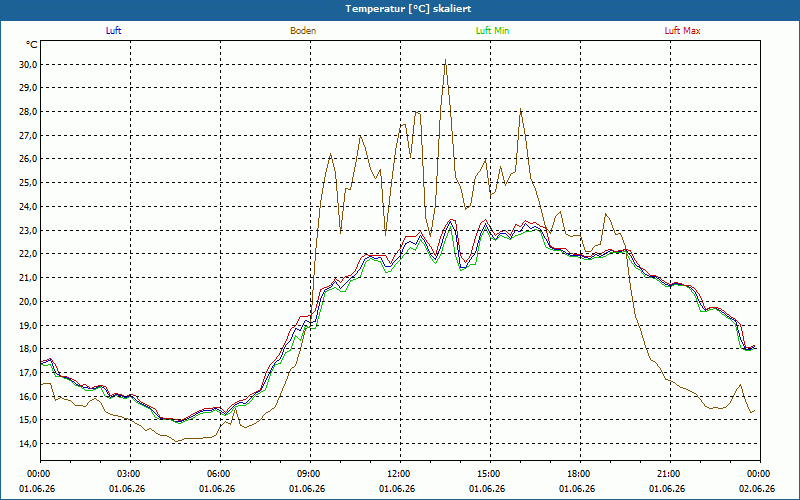The image size is (800, 500).
Task: Click the 02.06.26 date label
Action: point(757,488)
